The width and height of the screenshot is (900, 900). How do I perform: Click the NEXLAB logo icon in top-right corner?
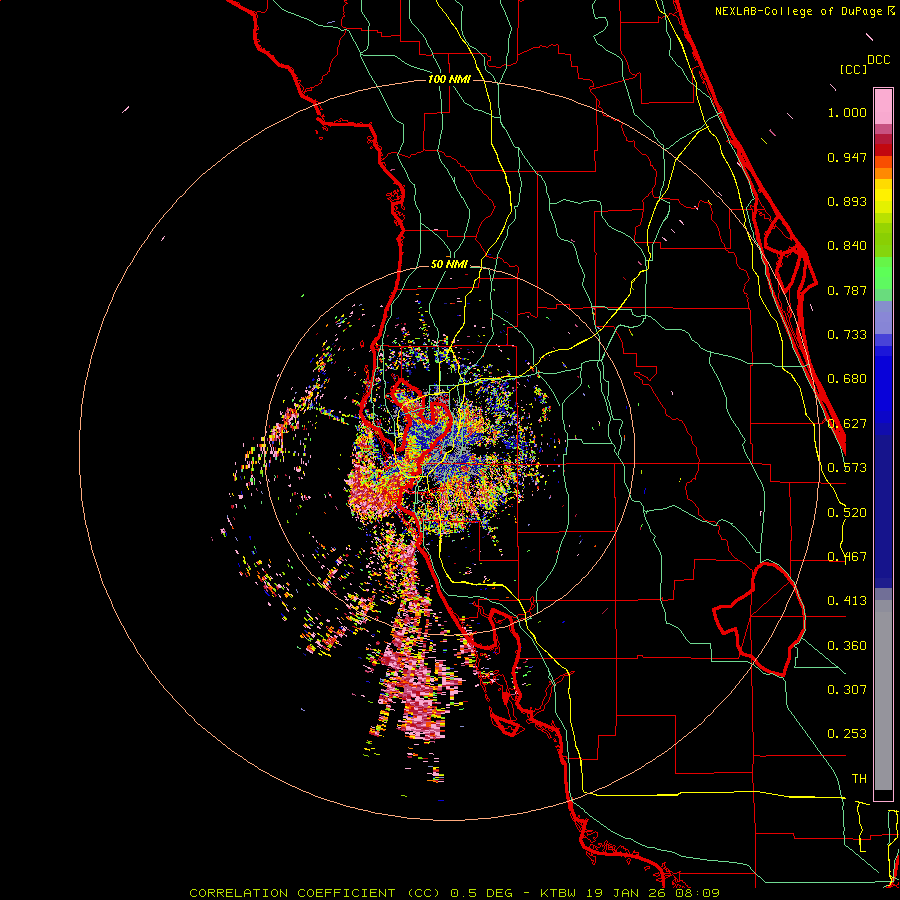891,11
